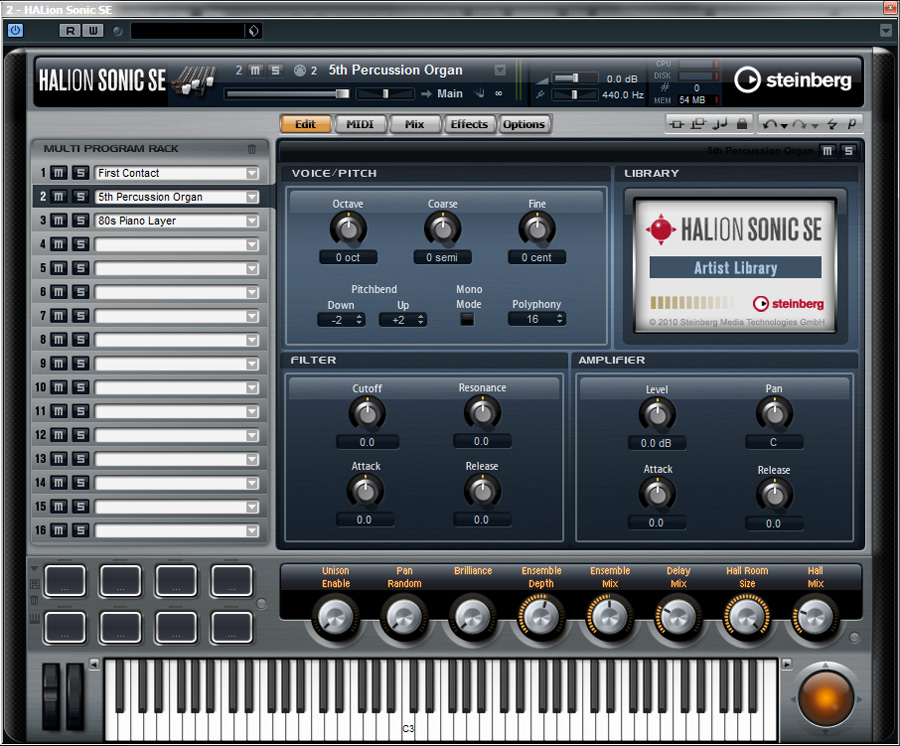Viewport: 900px width, 746px height.
Task: Click the empty program slot 4 field
Action: click(x=170, y=245)
